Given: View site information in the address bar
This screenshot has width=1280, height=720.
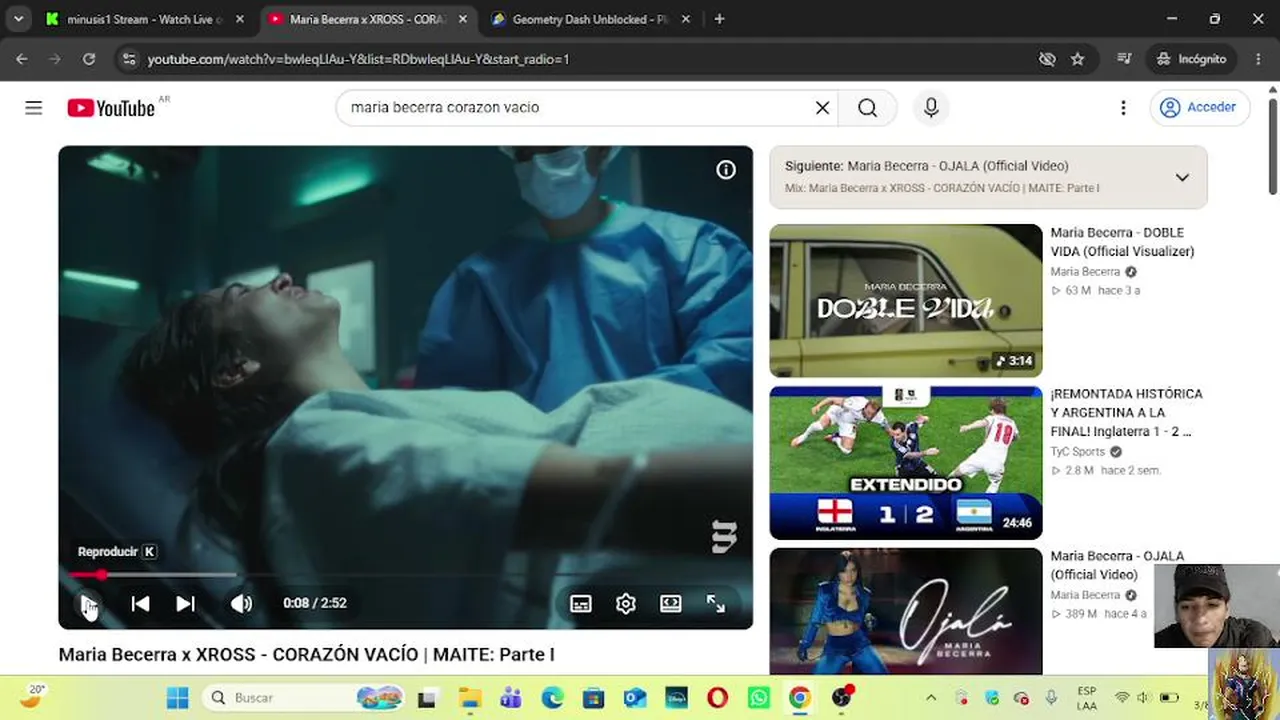Looking at the screenshot, I should point(128,59).
